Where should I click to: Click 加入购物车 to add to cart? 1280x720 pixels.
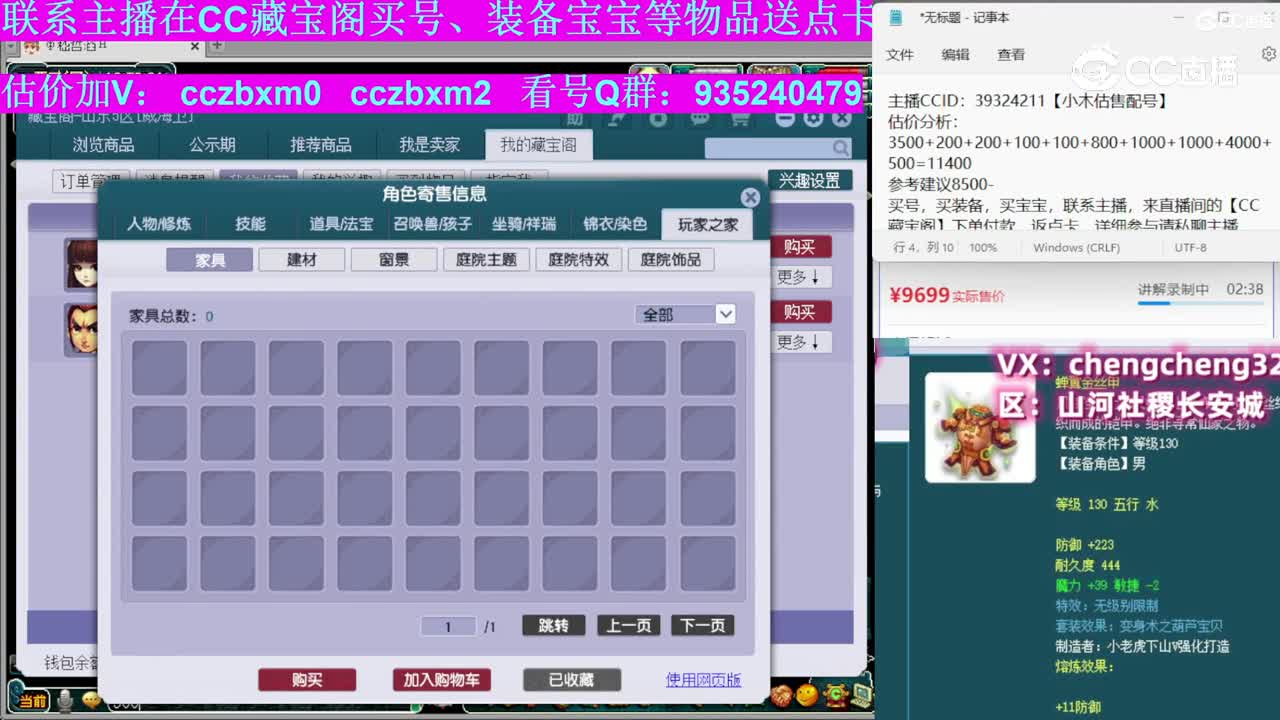tap(441, 680)
